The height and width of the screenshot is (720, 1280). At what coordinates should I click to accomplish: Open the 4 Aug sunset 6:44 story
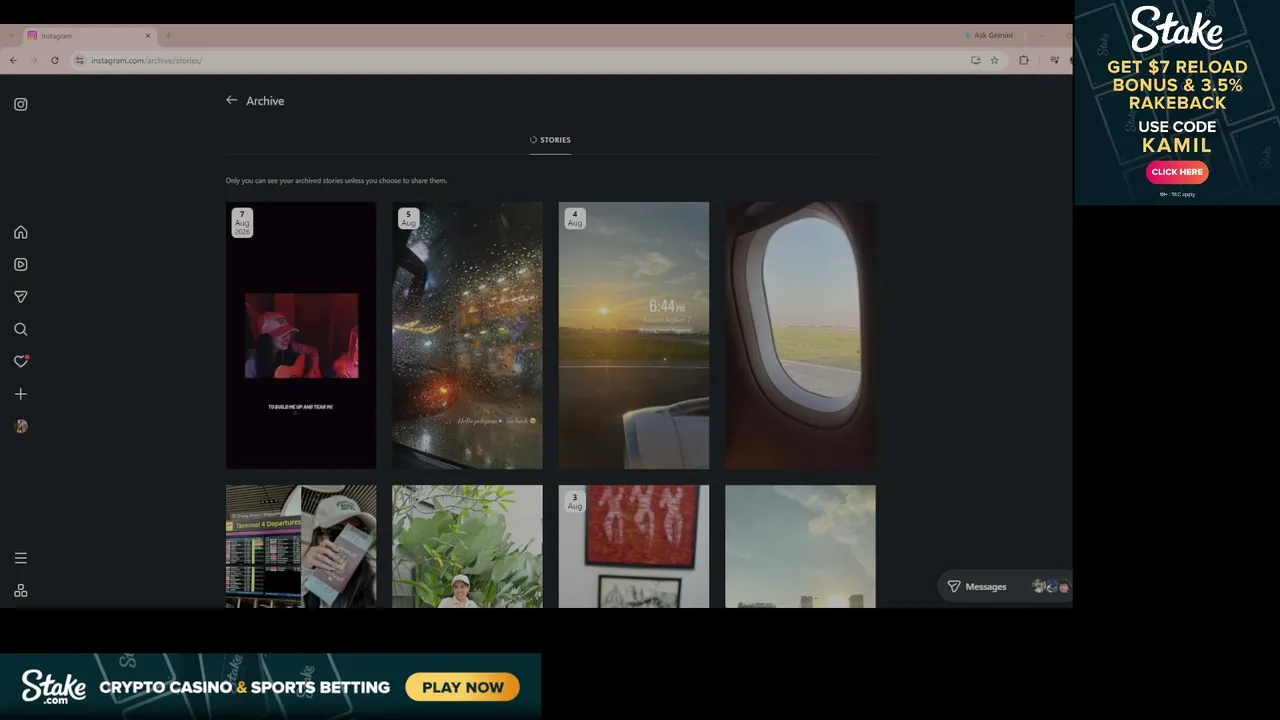click(x=634, y=335)
